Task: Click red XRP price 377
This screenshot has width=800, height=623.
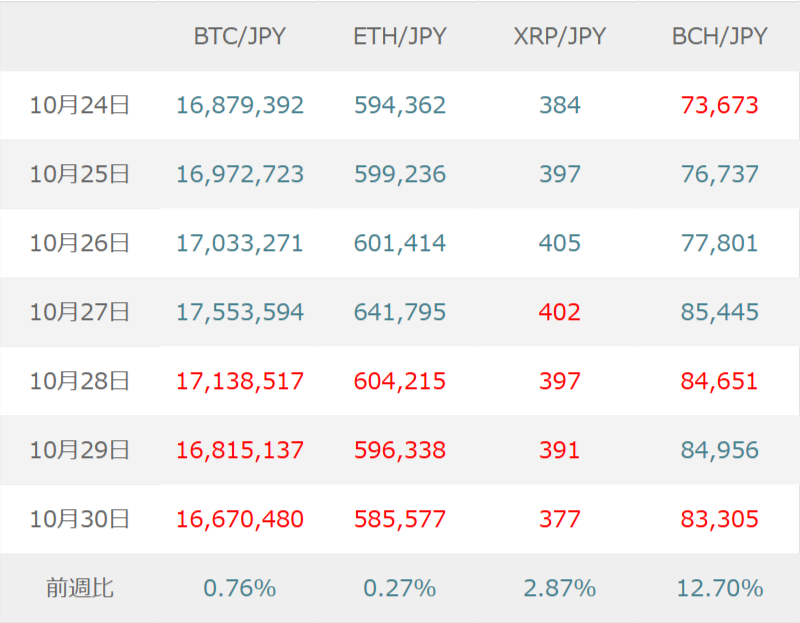Action: pyautogui.click(x=560, y=519)
